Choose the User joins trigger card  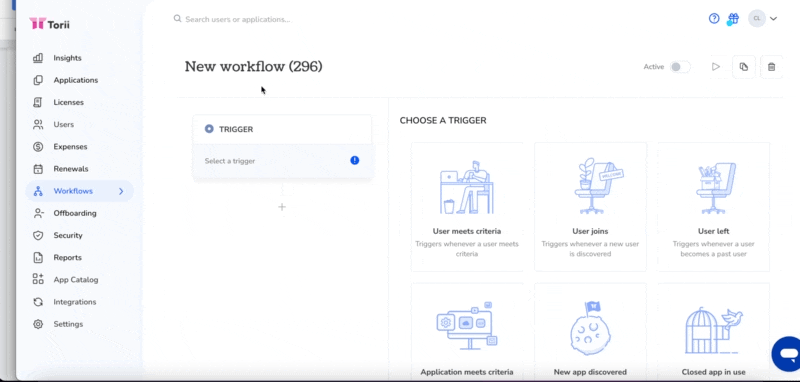pos(590,207)
